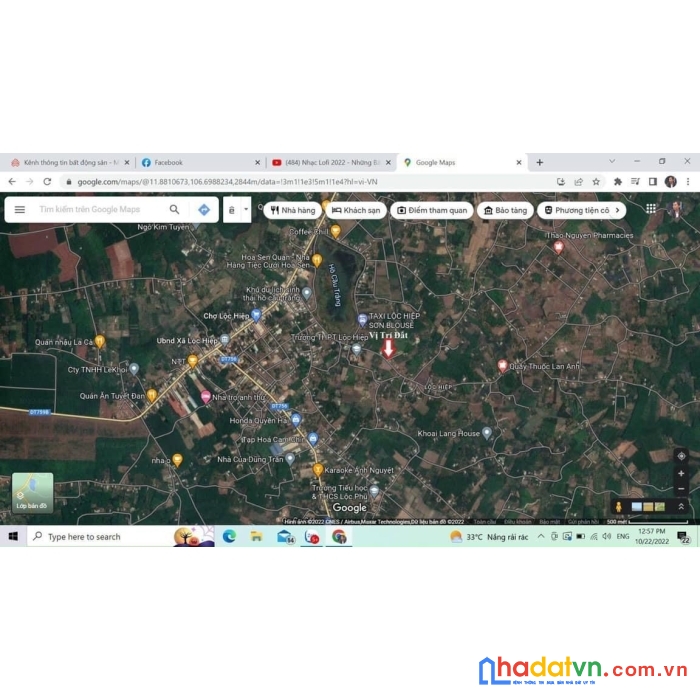Open the print icon dropdown arrow
Screen dimensions: 700x700
(x=246, y=209)
